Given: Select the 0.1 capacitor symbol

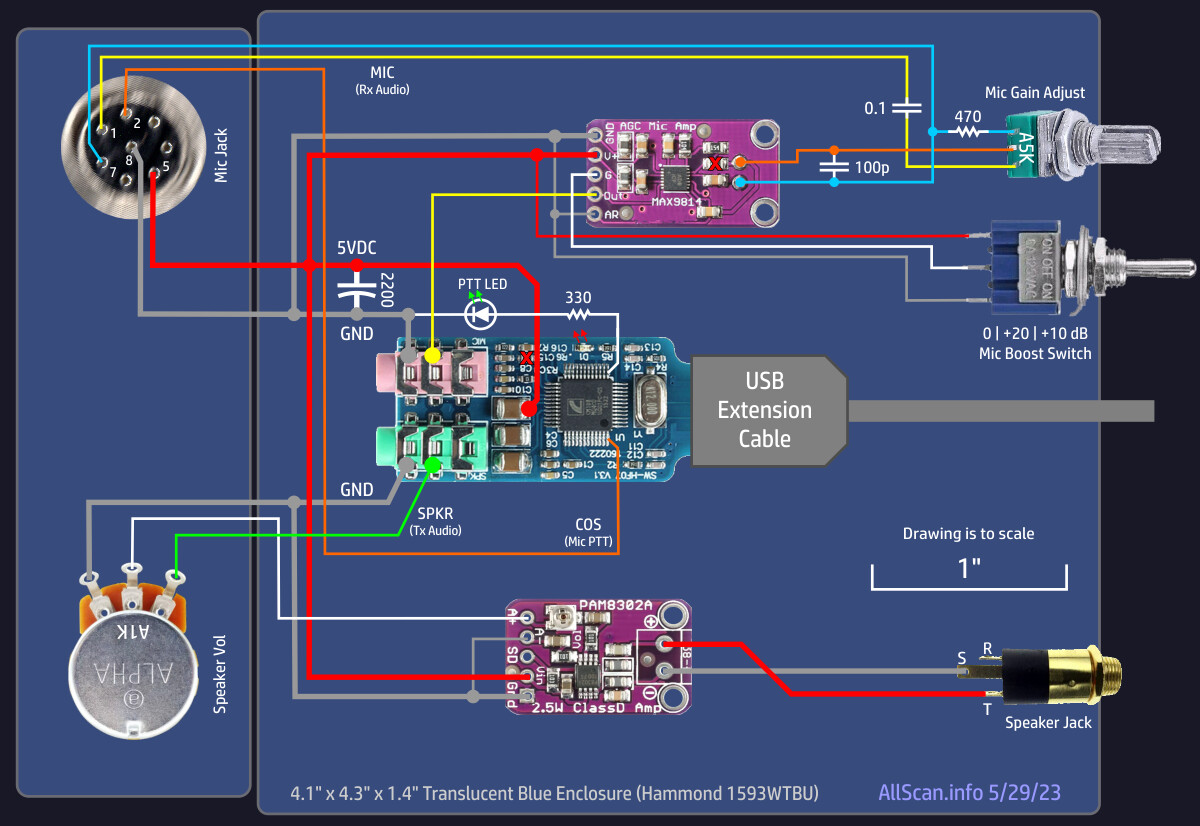Looking at the screenshot, I should [906, 107].
